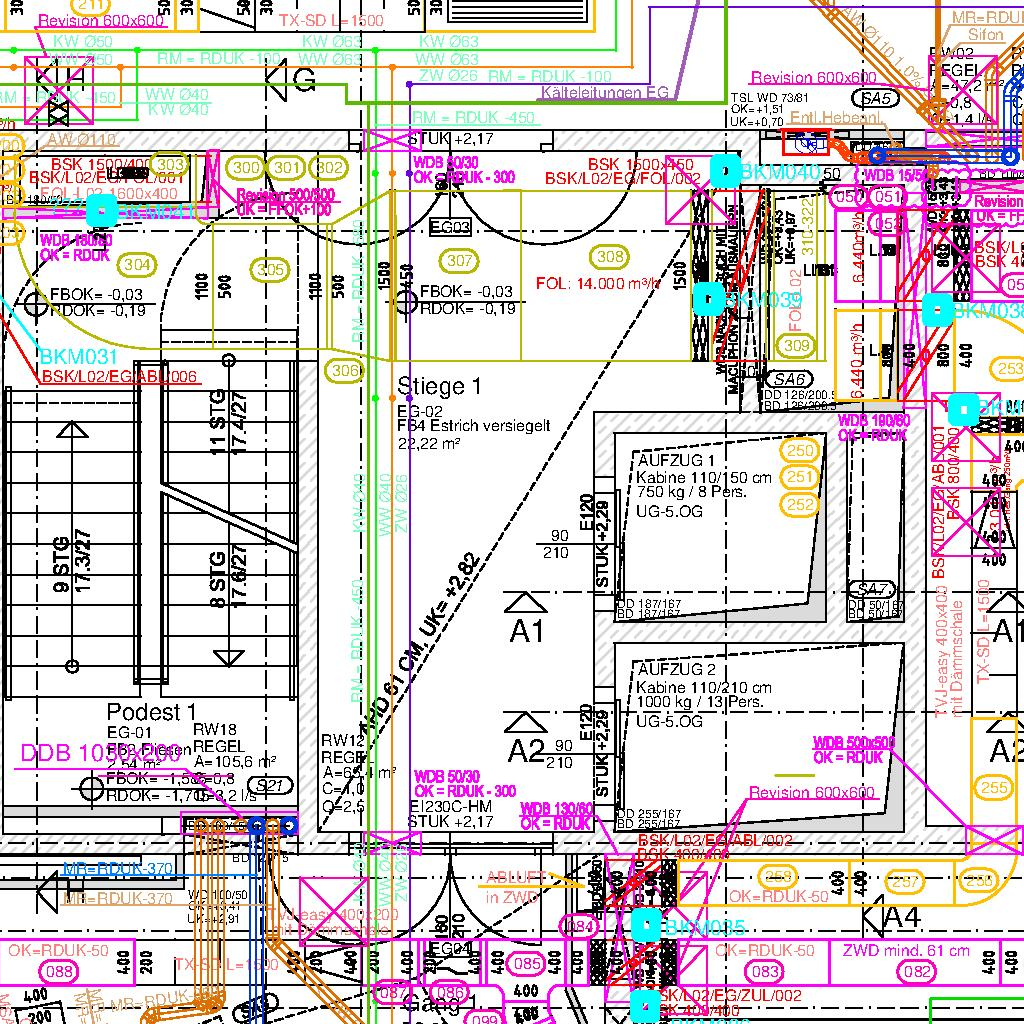Click 'Kabine 110/150 cm' text
This screenshot has width=1024, height=1024.
click(x=704, y=477)
